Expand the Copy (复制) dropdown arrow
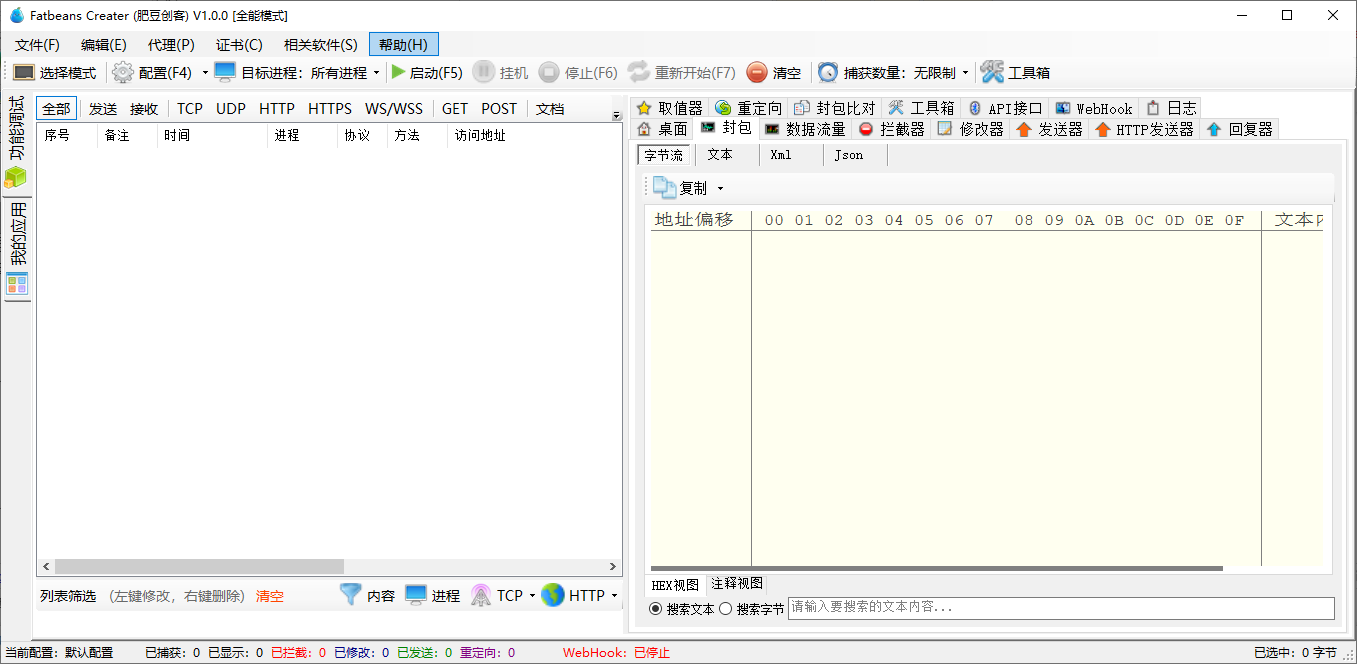The image size is (1357, 664). pyautogui.click(x=720, y=188)
